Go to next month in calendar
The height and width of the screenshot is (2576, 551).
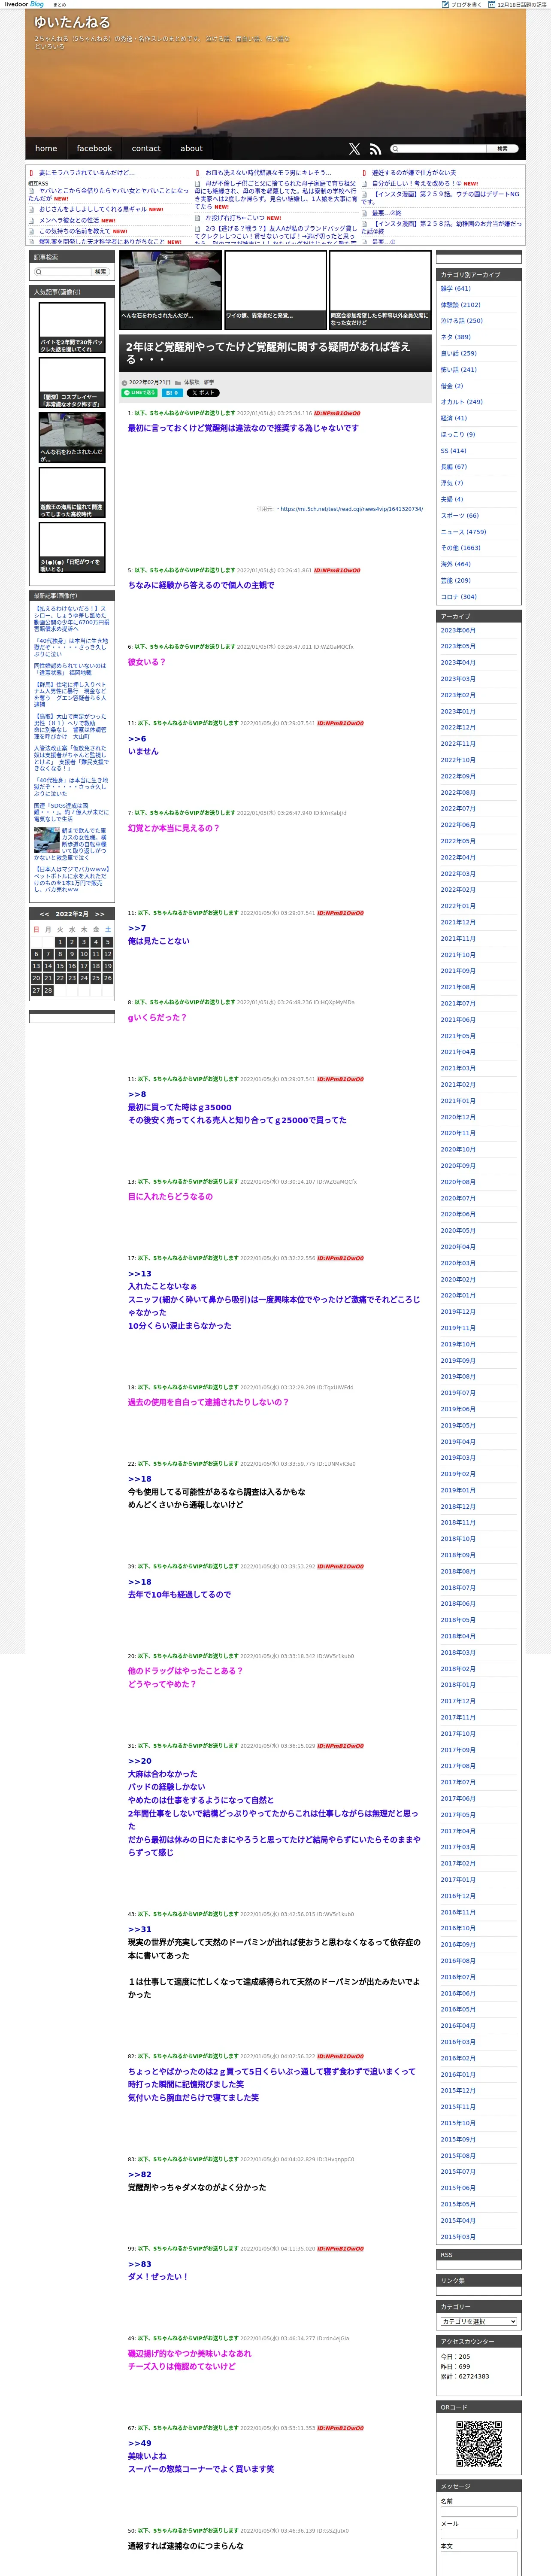[x=100, y=914]
